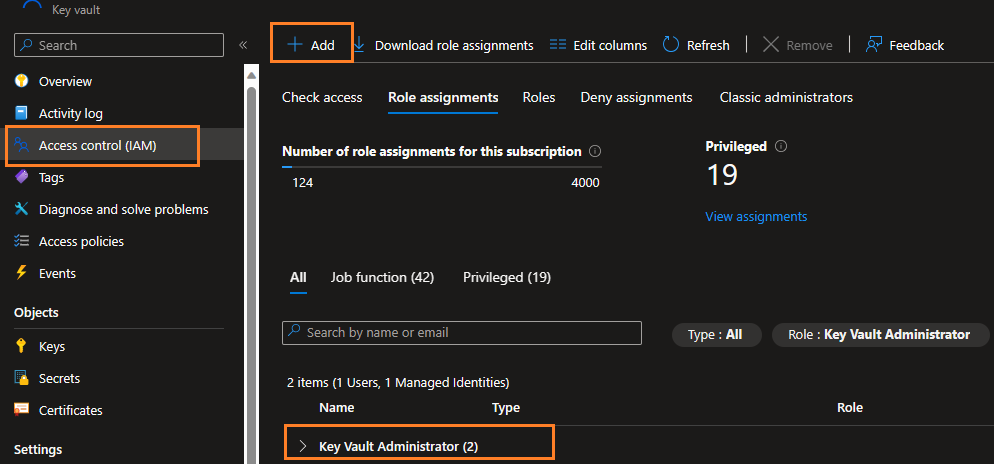Expand the Key Vault Administrator (2) group
994x464 pixels.
(x=303, y=446)
